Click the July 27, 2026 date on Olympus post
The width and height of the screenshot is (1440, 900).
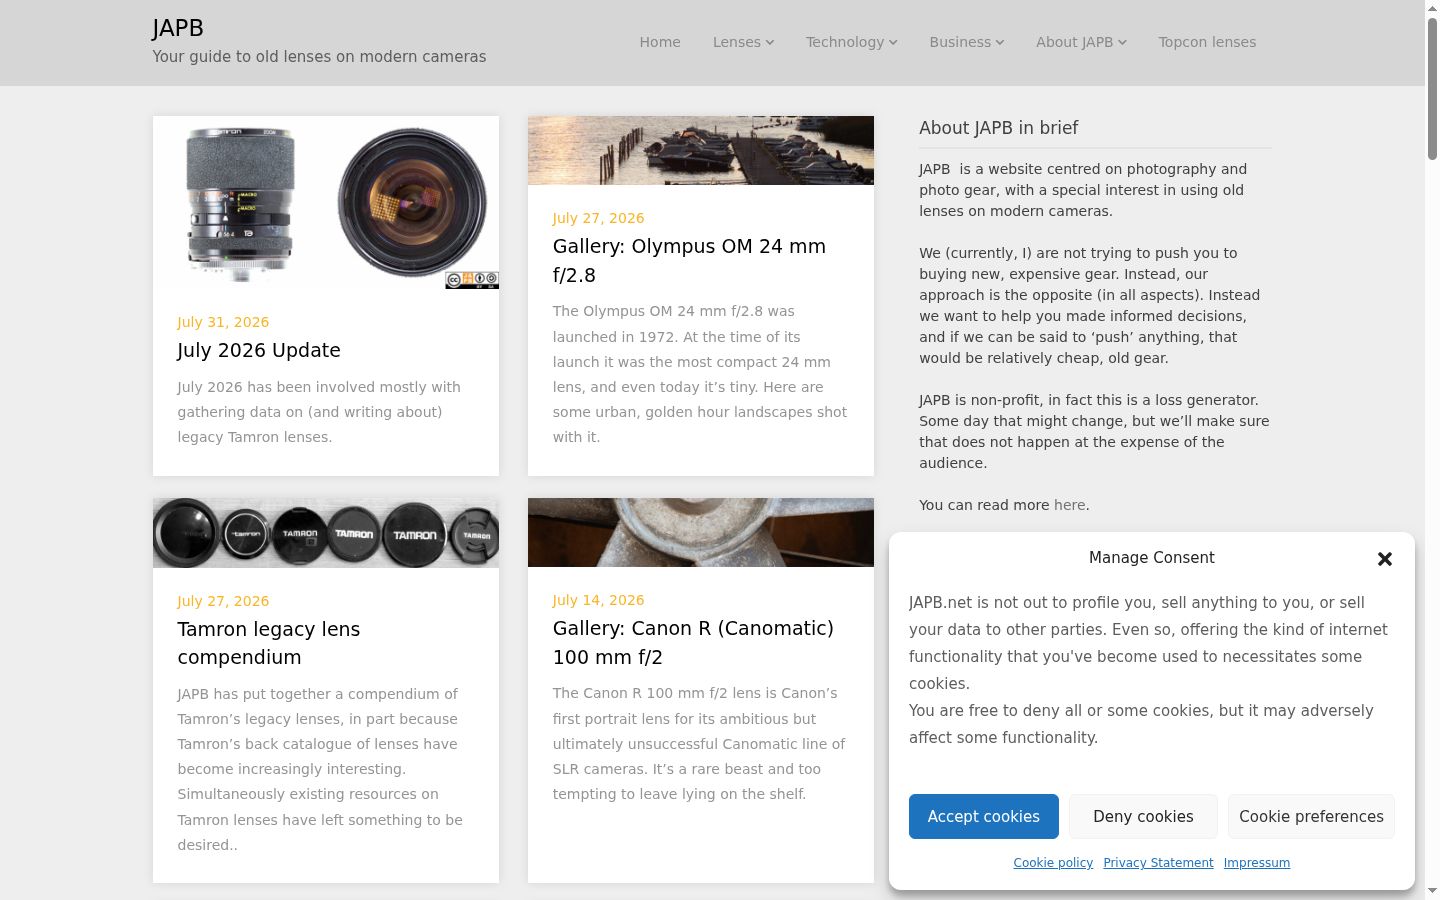click(598, 218)
